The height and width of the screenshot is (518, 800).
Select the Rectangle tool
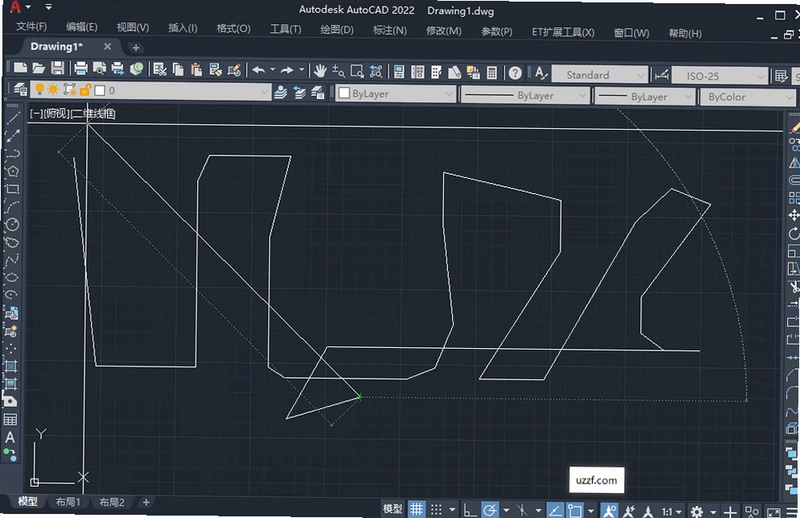click(12, 189)
